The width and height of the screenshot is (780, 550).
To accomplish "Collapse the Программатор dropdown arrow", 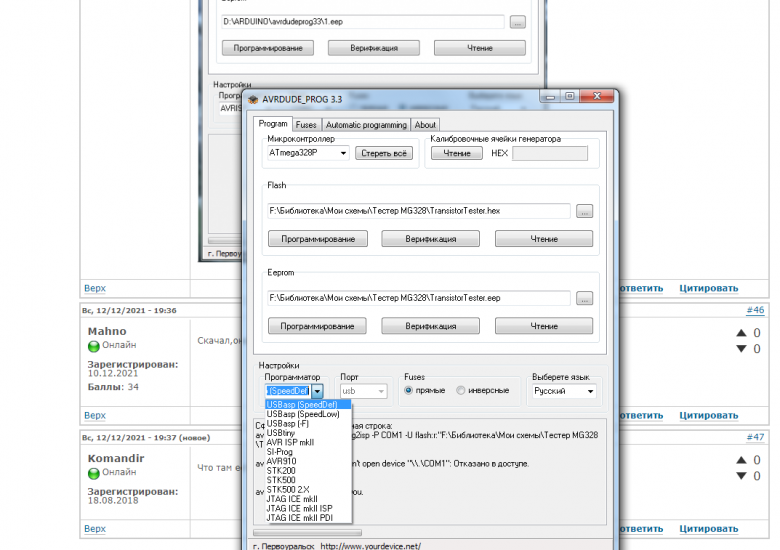I will 317,391.
